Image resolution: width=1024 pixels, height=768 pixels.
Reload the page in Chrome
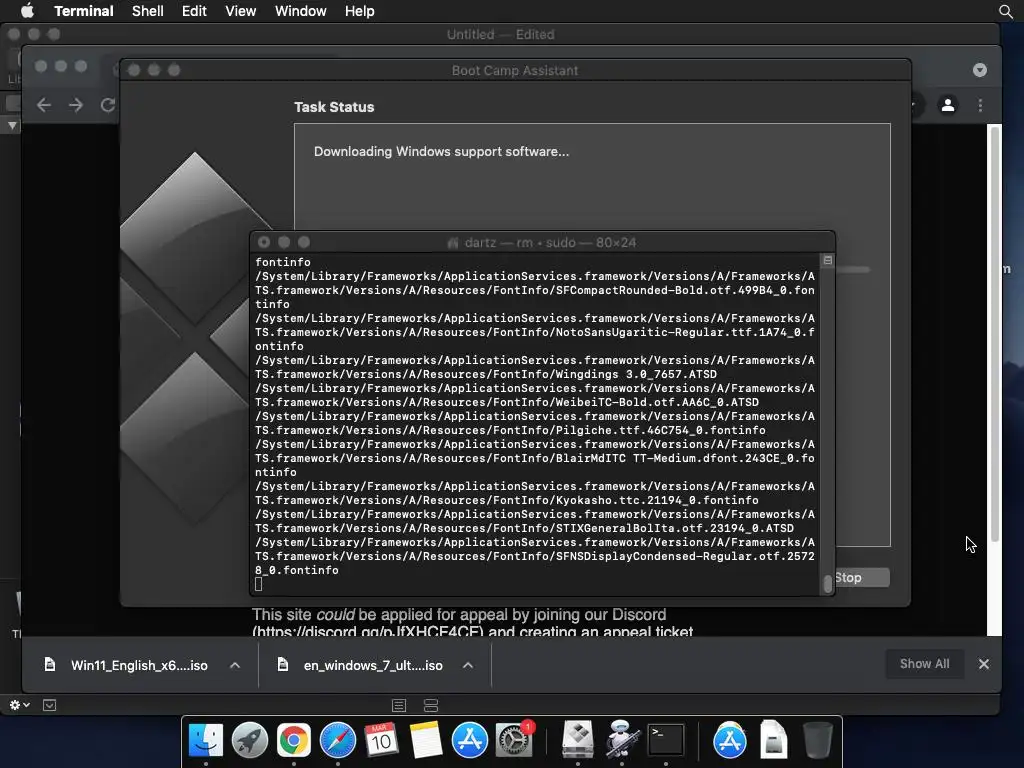pyautogui.click(x=108, y=105)
